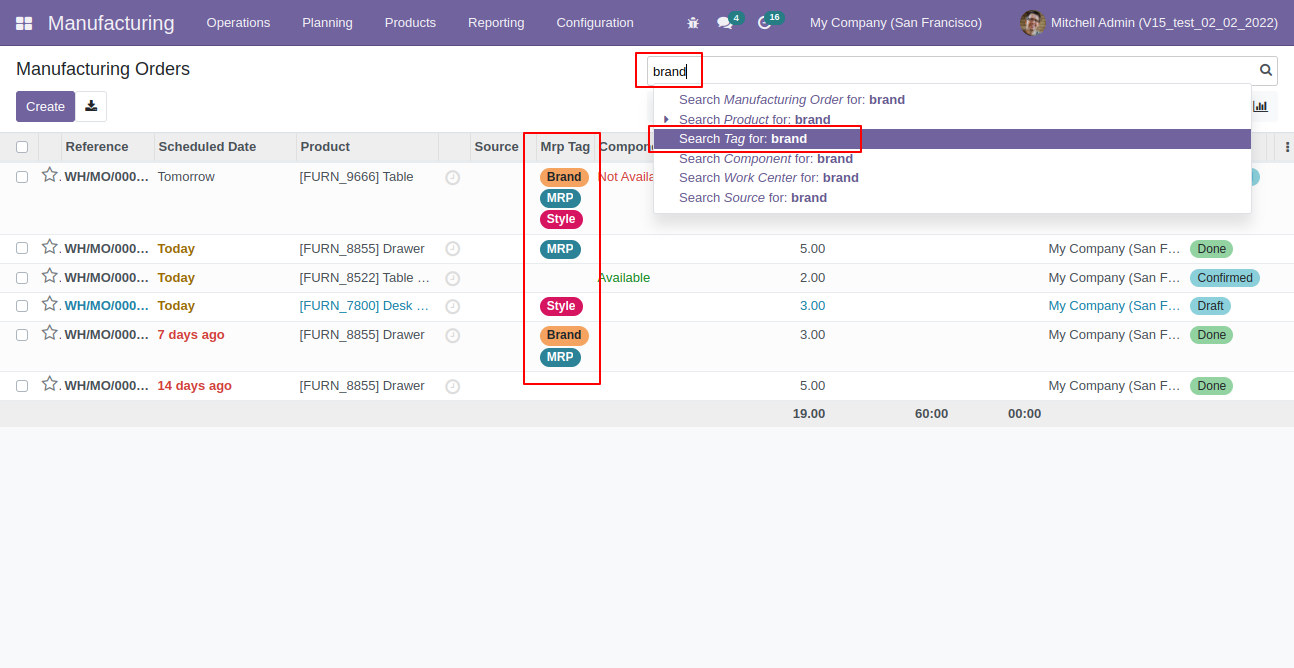Expand the Search Product suggestion arrow

666,119
